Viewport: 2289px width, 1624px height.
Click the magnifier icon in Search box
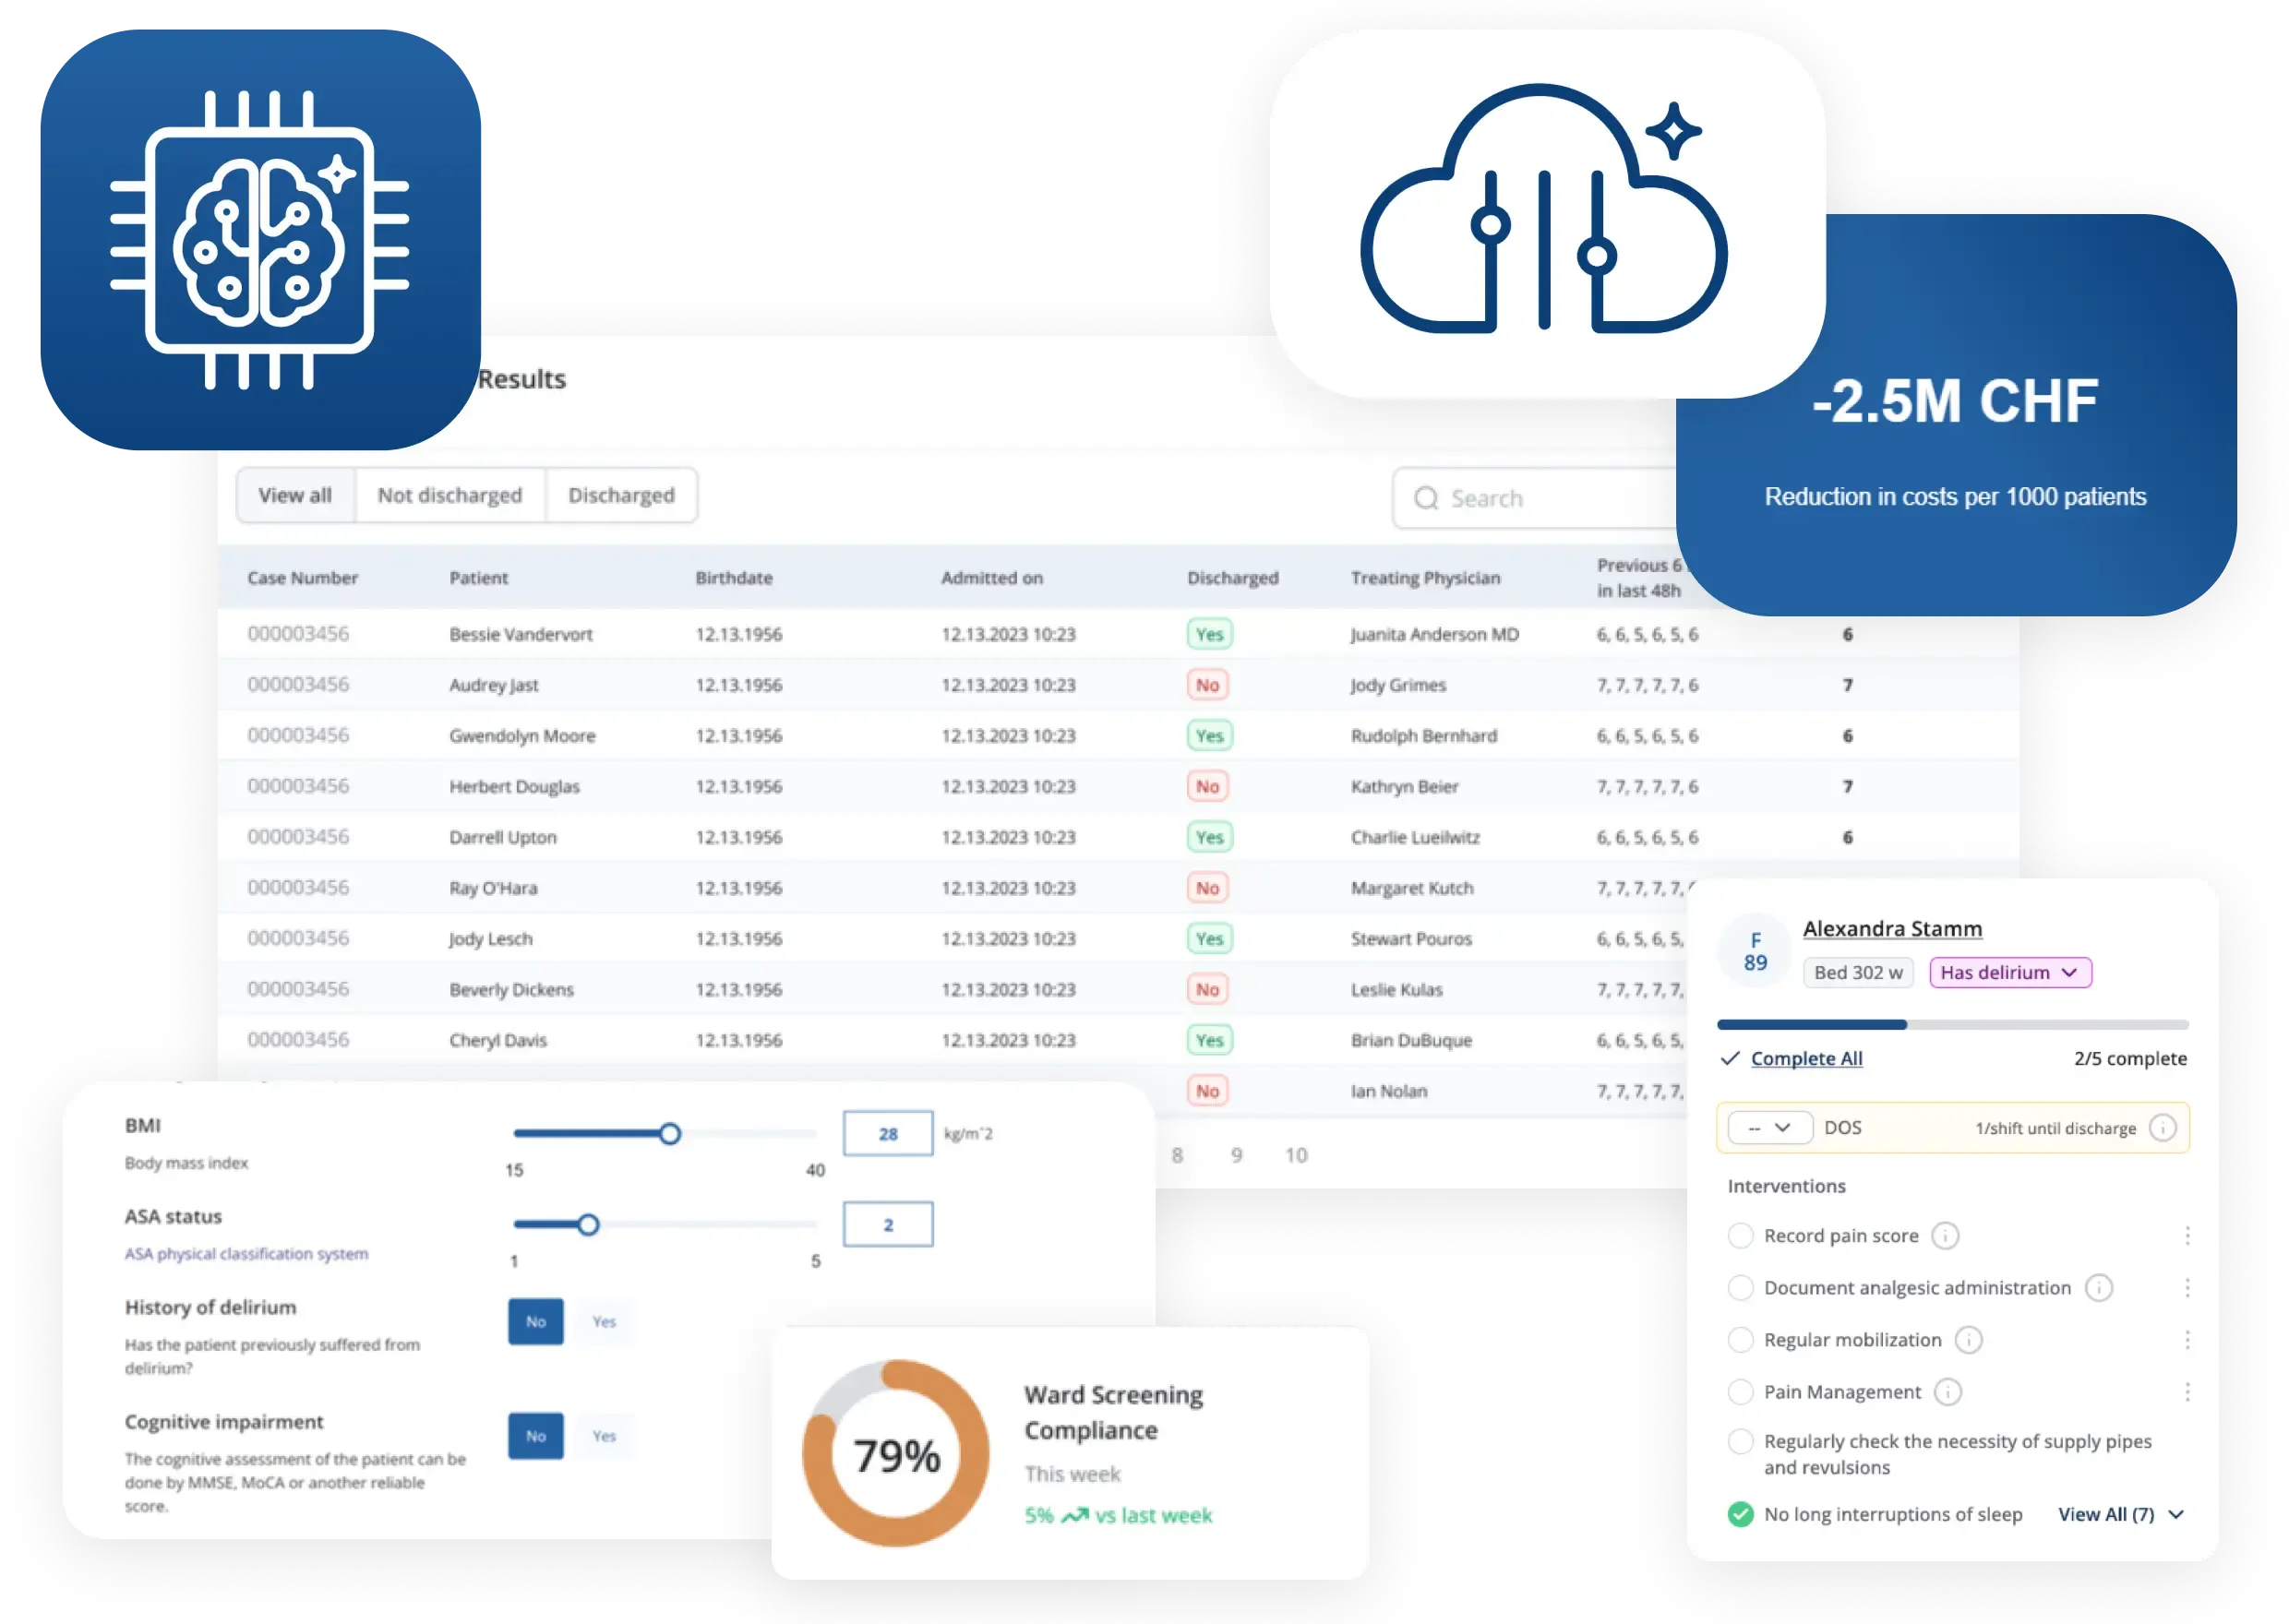pos(1426,498)
